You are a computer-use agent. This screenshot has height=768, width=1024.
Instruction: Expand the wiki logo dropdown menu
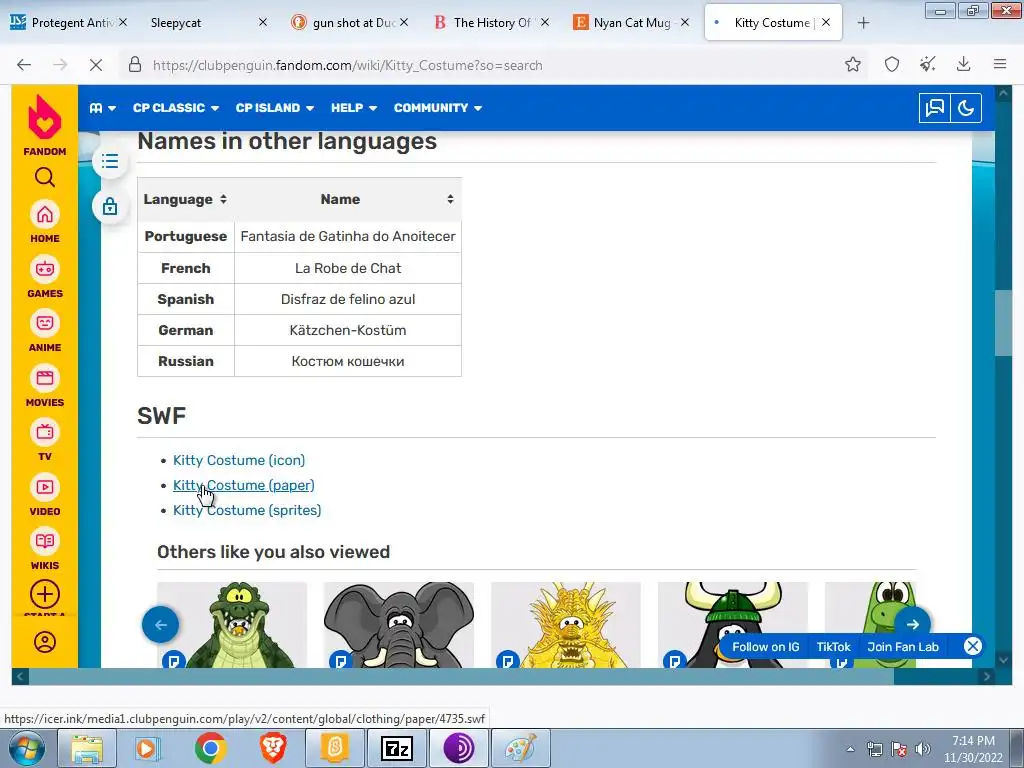coord(103,108)
